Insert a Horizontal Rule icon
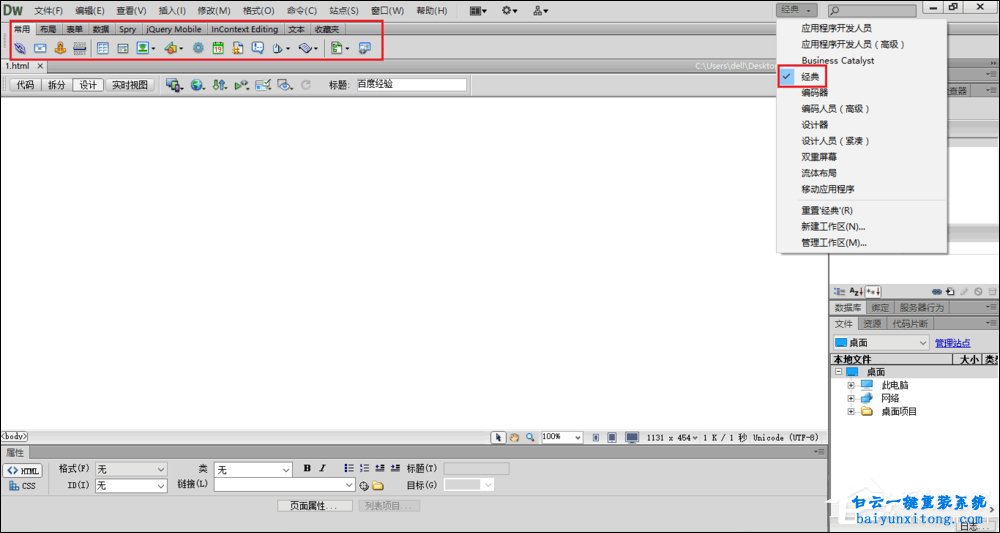This screenshot has height=533, width=1000. click(x=80, y=48)
